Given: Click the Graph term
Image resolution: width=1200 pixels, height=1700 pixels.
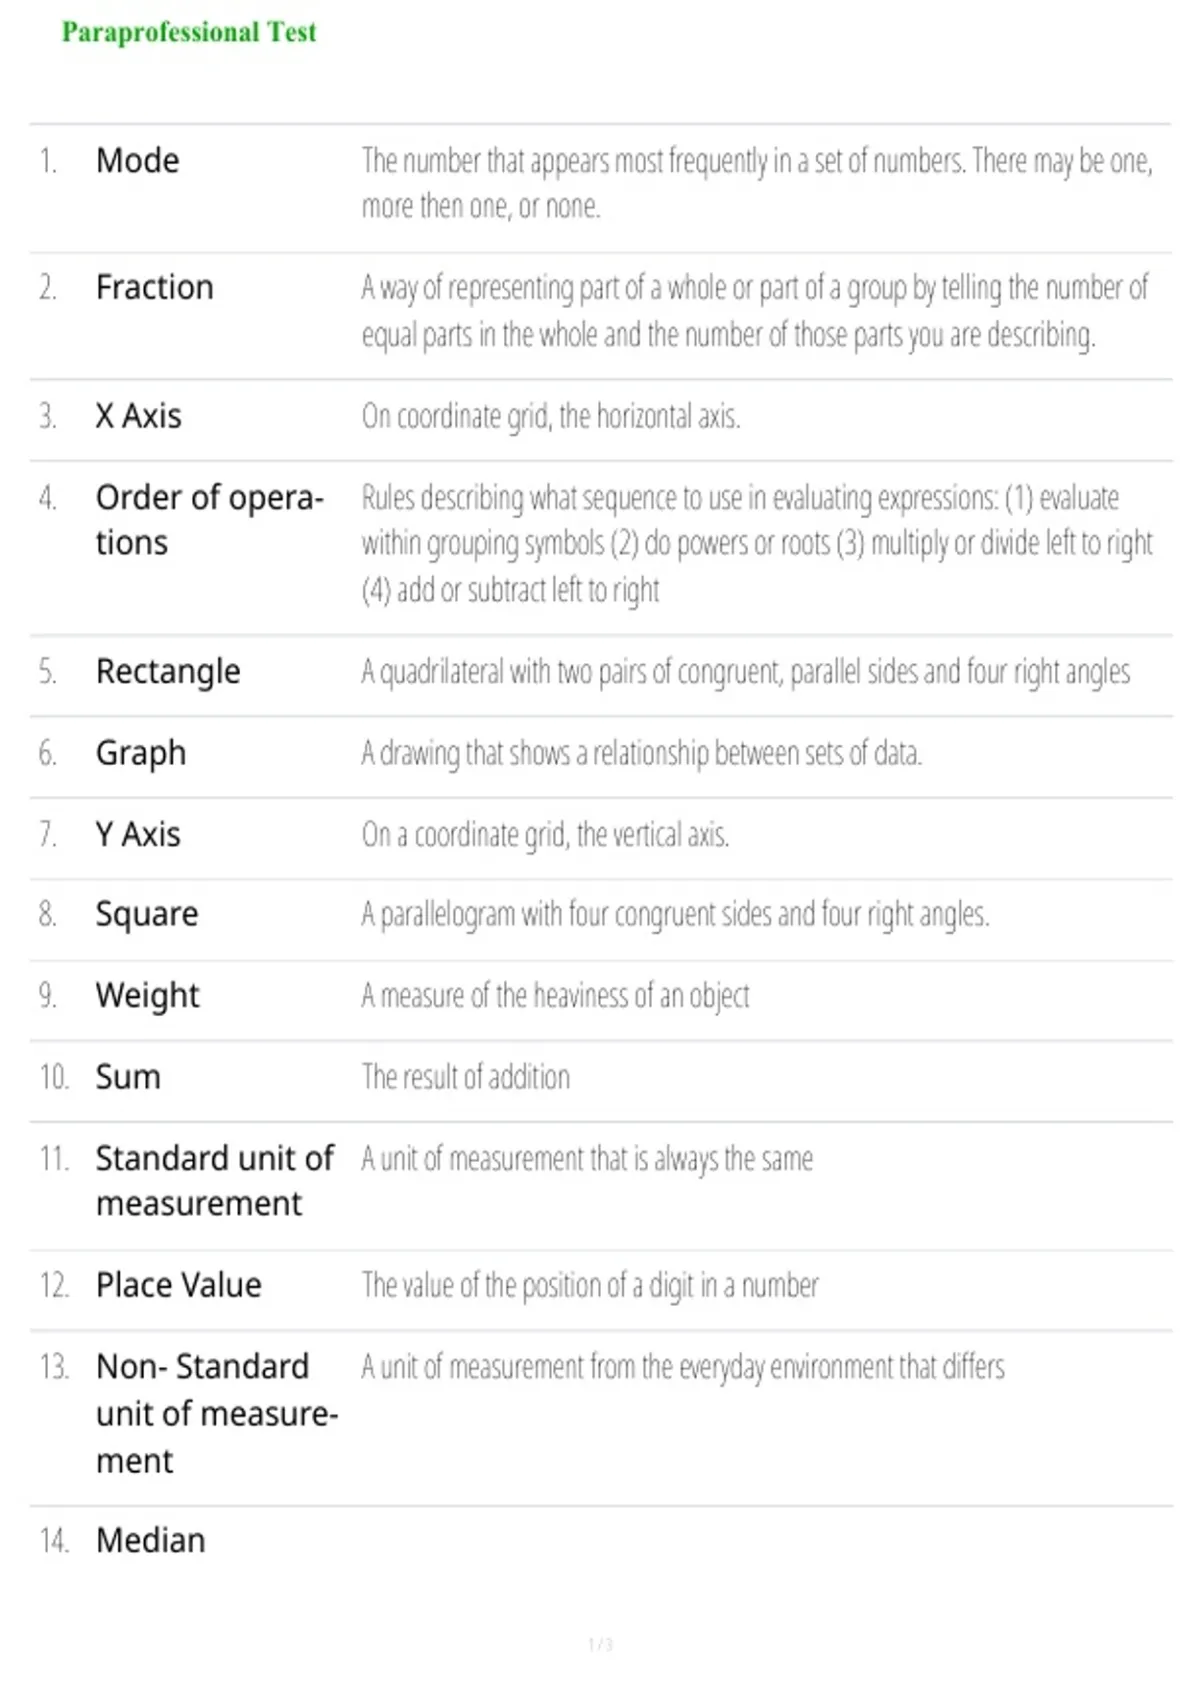Looking at the screenshot, I should (141, 753).
